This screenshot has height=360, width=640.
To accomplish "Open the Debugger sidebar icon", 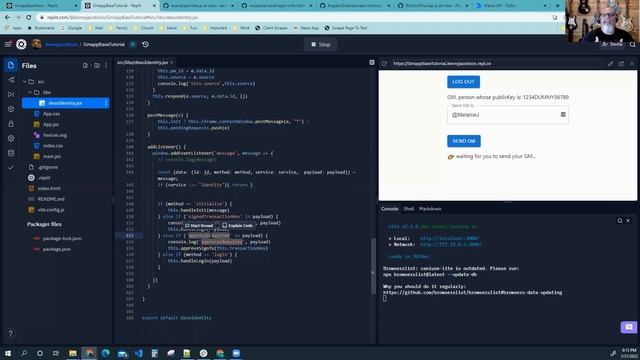I will click(11, 94).
